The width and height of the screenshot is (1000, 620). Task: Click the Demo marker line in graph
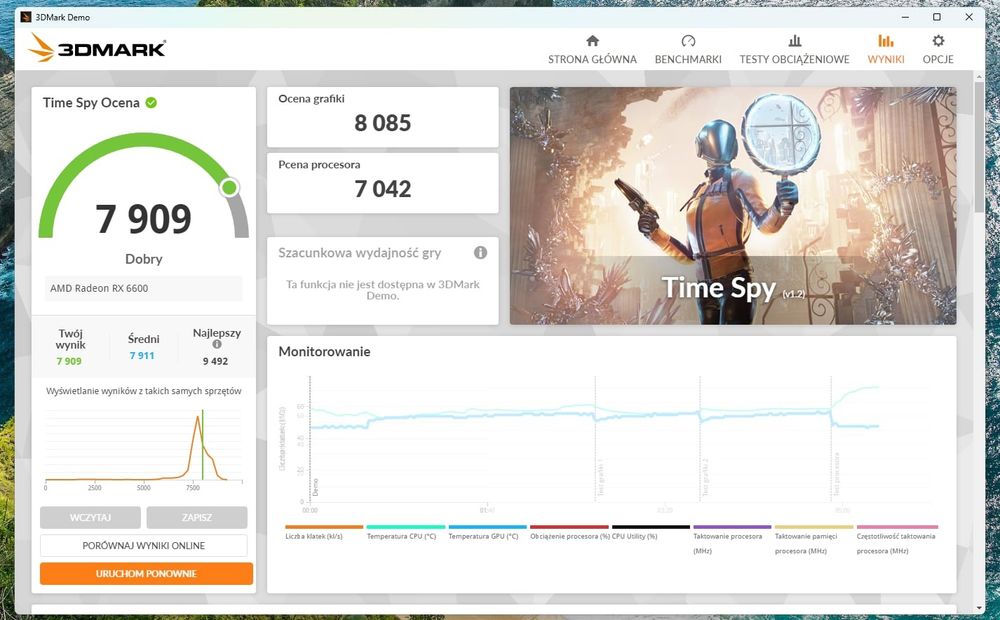[311, 439]
